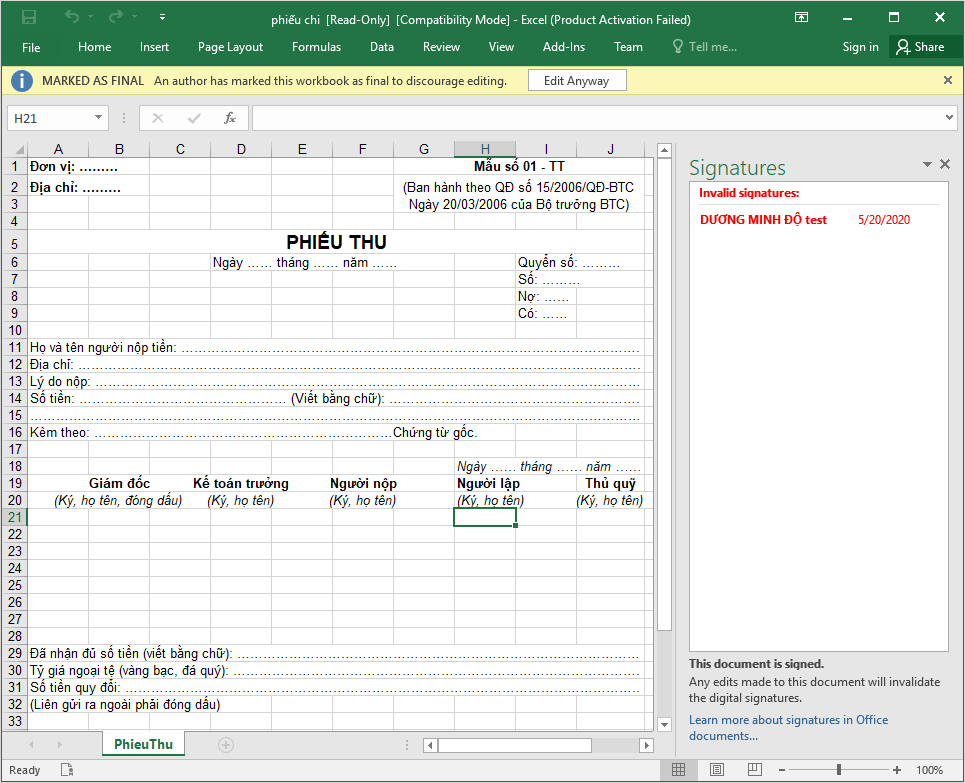This screenshot has width=965, height=783.
Task: Open the Page Layout ribbon tab
Action: tap(230, 47)
